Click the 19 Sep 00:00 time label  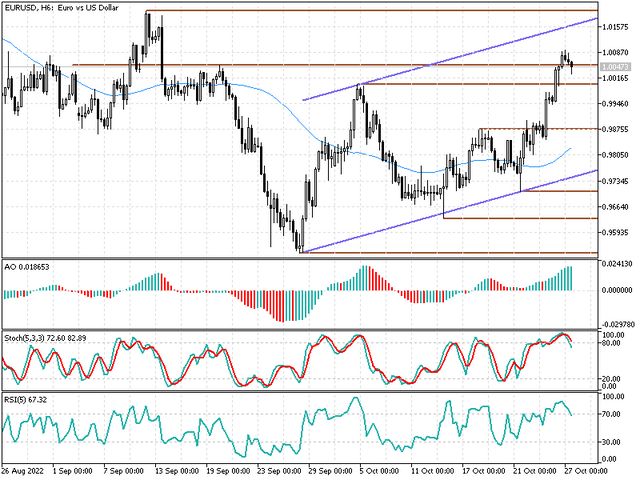pyautogui.click(x=228, y=471)
